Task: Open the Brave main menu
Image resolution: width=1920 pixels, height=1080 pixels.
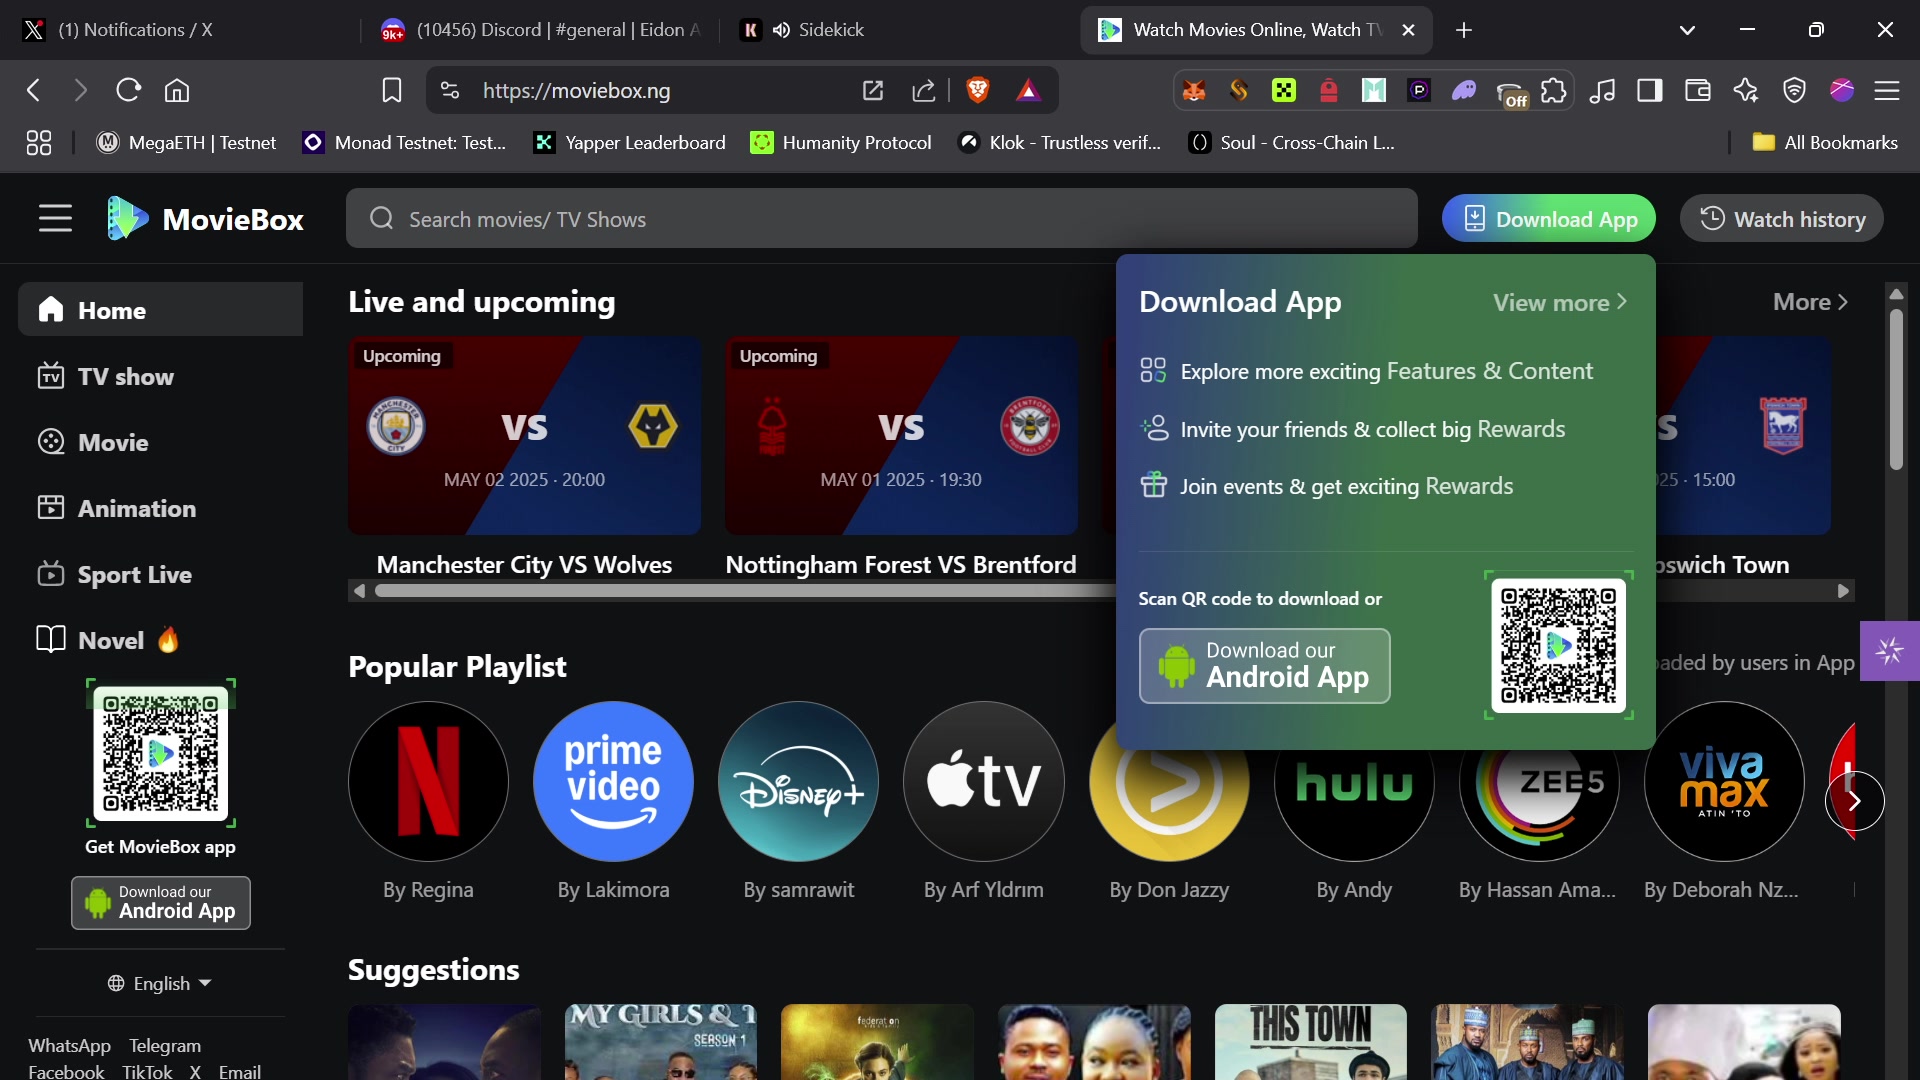Action: [1887, 91]
